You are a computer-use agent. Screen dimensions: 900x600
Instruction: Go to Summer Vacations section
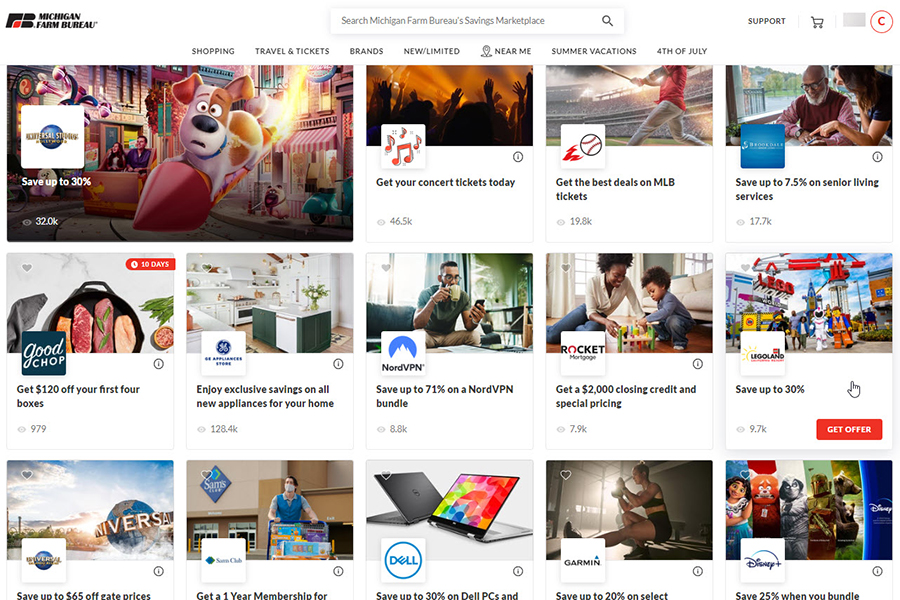coord(594,51)
